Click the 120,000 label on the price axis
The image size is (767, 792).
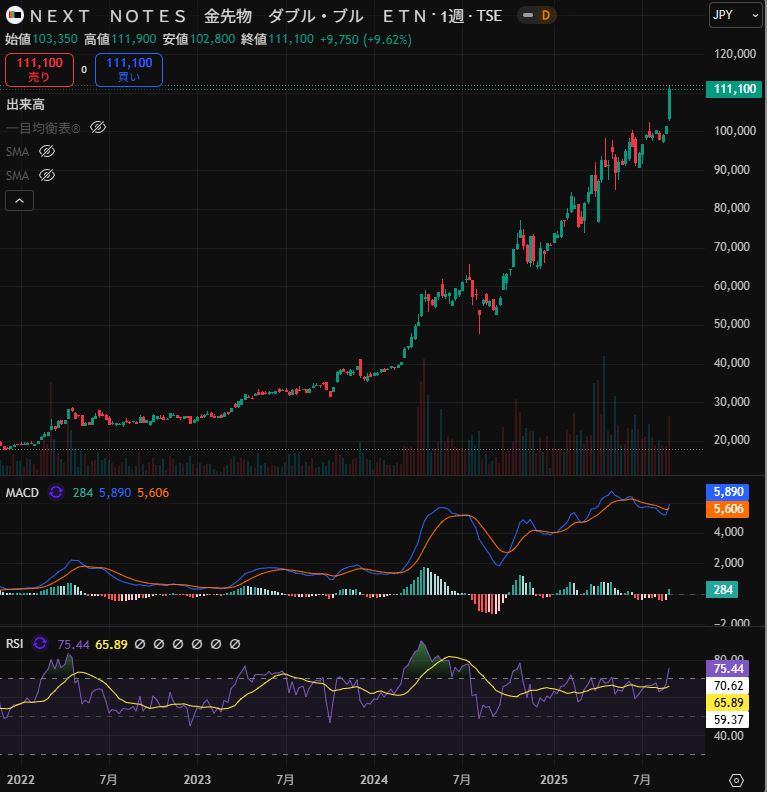click(x=735, y=54)
